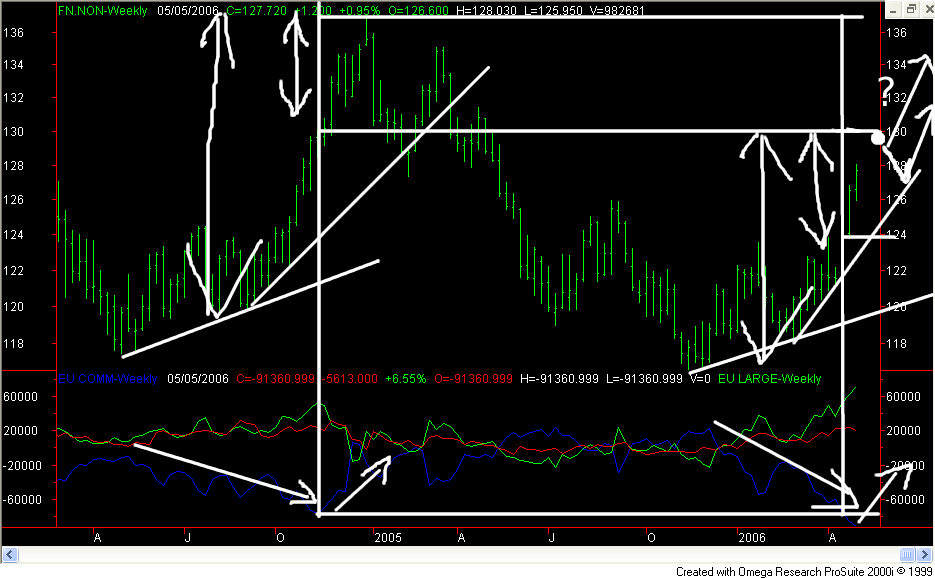
Task: Click the 2005 label on the time axis
Action: pyautogui.click(x=388, y=537)
